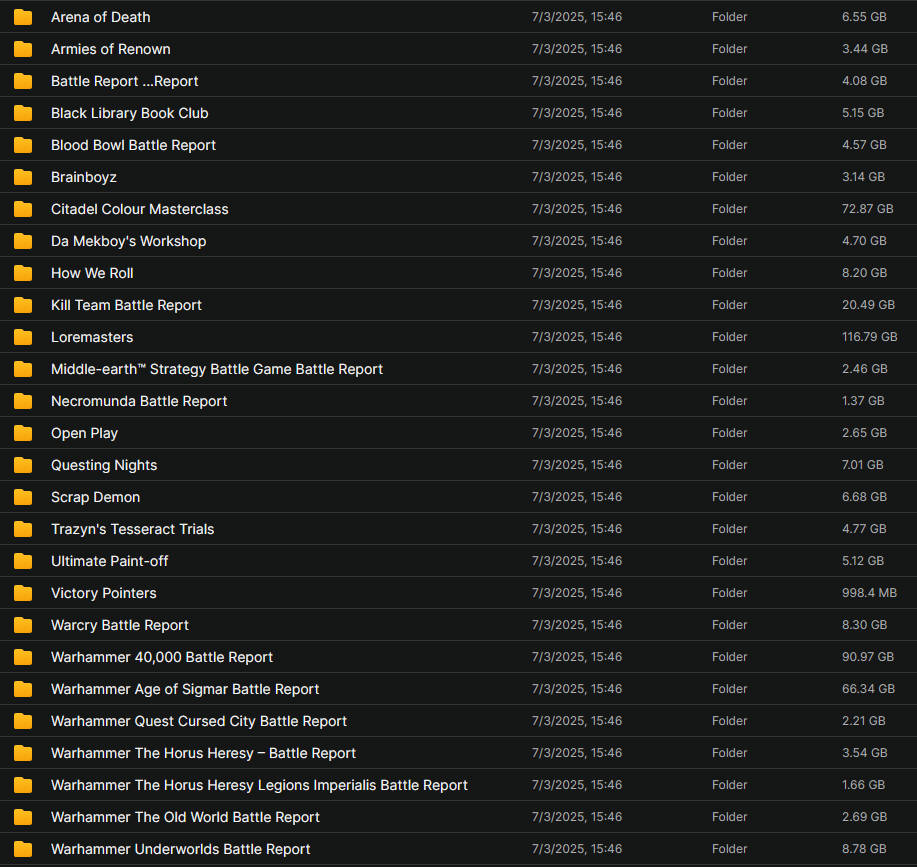Viewport: 917px width, 867px height.
Task: Open Black Library Book Club name
Action: [130, 113]
